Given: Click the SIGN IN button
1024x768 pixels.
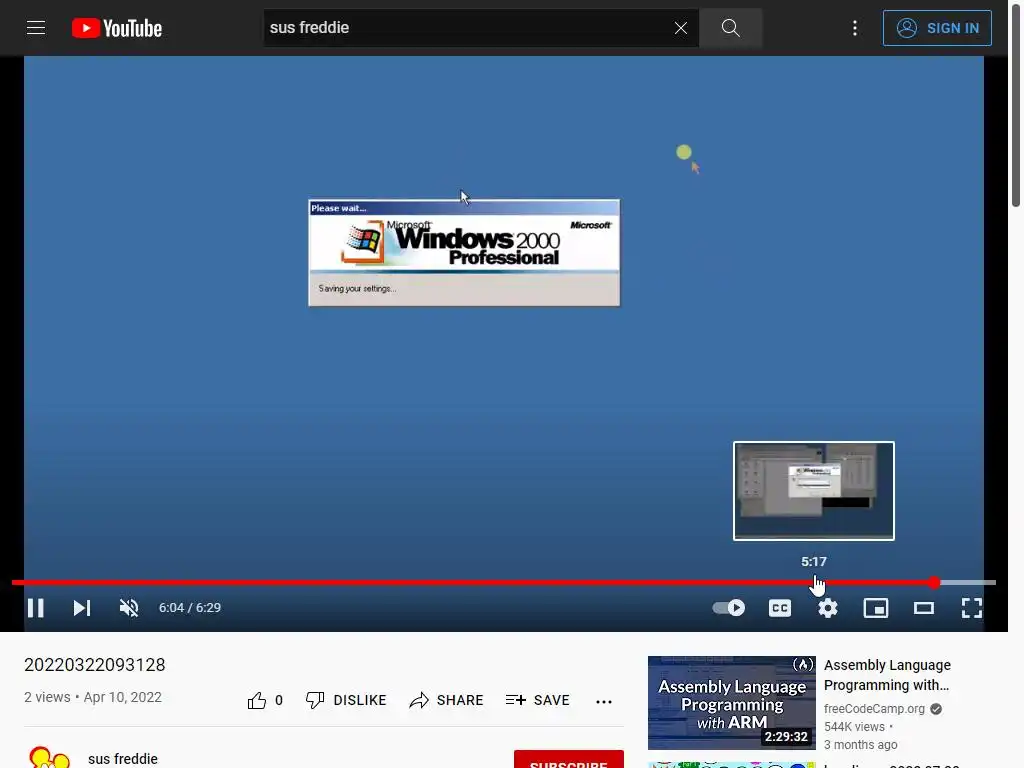Looking at the screenshot, I should (936, 28).
